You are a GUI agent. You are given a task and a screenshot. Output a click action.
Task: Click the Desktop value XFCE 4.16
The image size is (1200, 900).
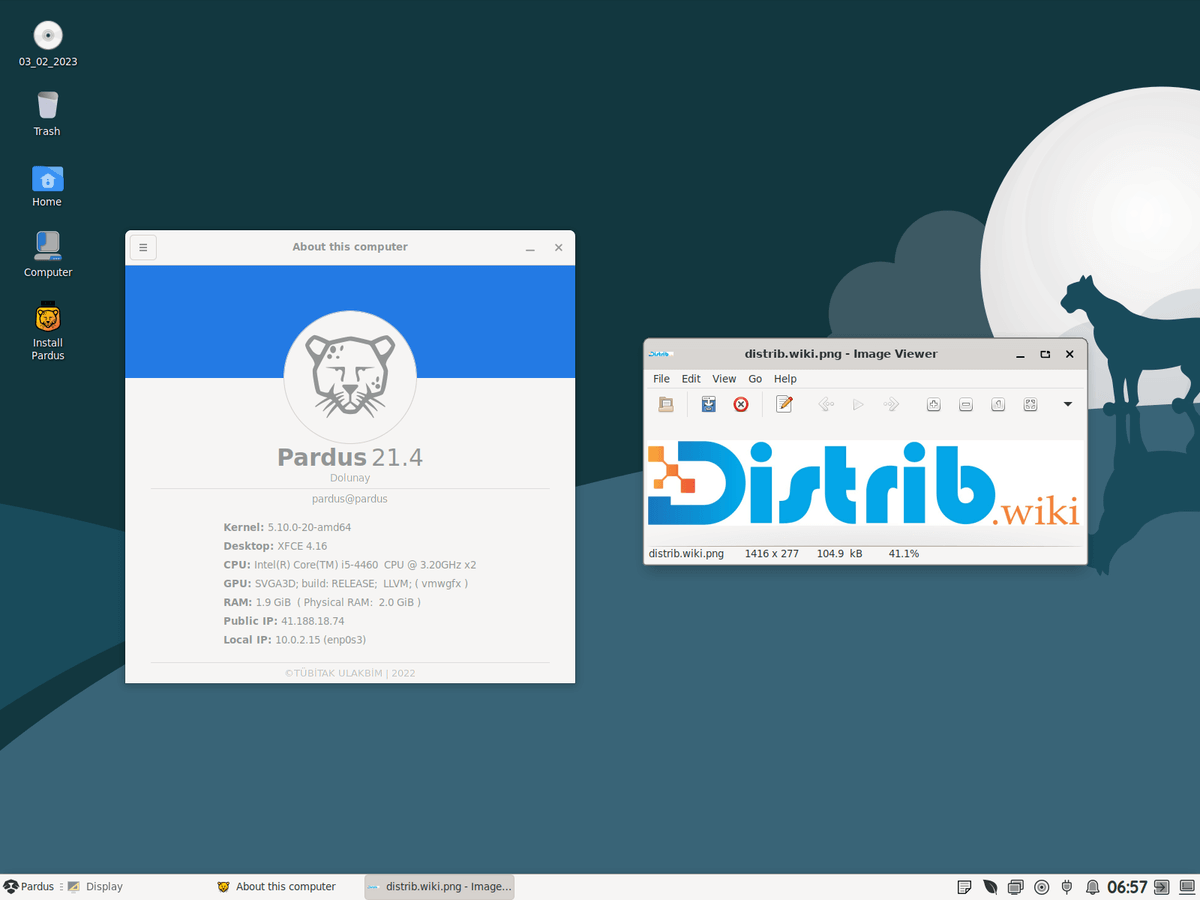(x=302, y=546)
